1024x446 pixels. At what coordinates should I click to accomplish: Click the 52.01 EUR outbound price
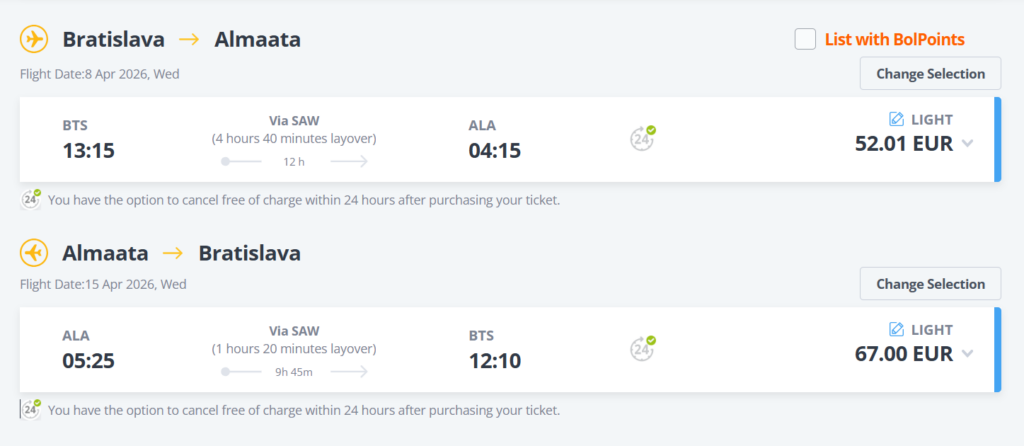point(903,143)
